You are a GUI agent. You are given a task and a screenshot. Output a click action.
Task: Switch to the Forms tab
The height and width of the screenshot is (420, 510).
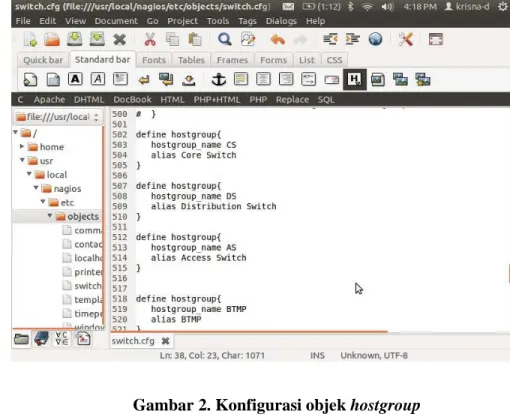point(273,60)
